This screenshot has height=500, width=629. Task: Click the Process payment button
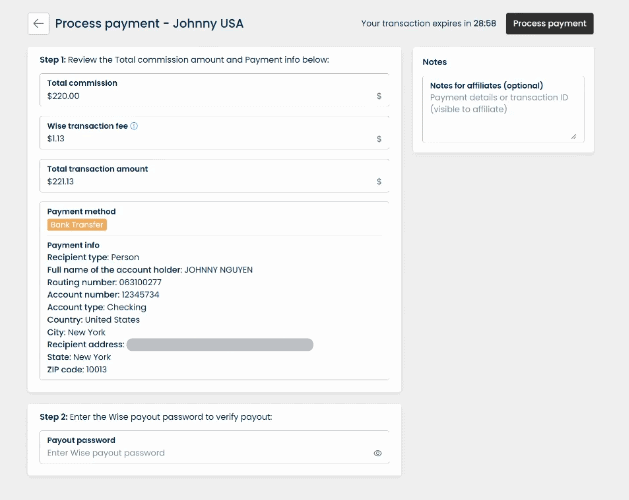[549, 23]
